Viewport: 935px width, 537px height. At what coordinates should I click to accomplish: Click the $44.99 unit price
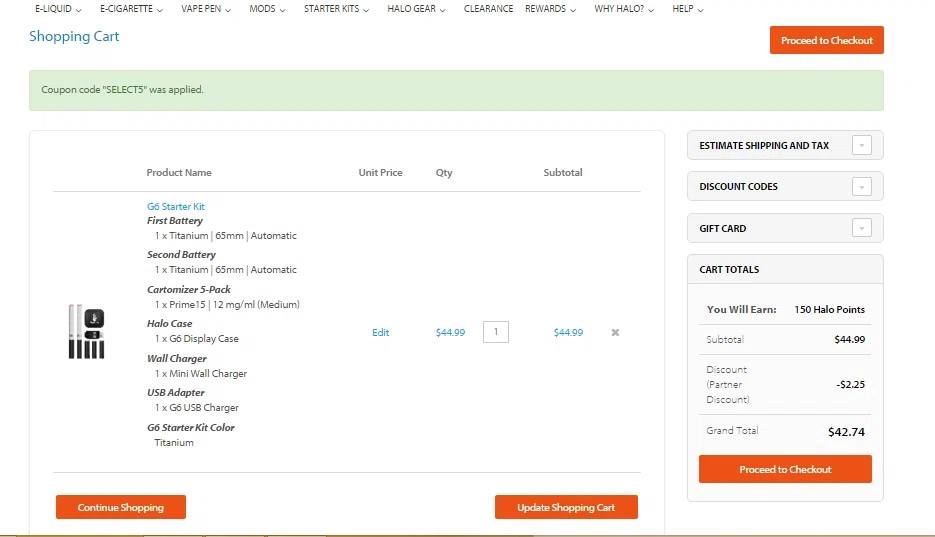coord(450,333)
